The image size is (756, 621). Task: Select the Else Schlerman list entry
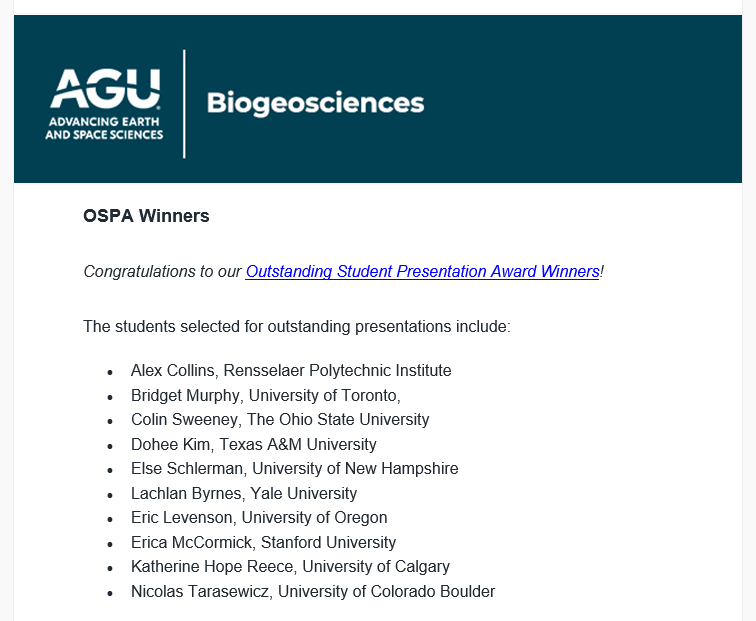294,468
